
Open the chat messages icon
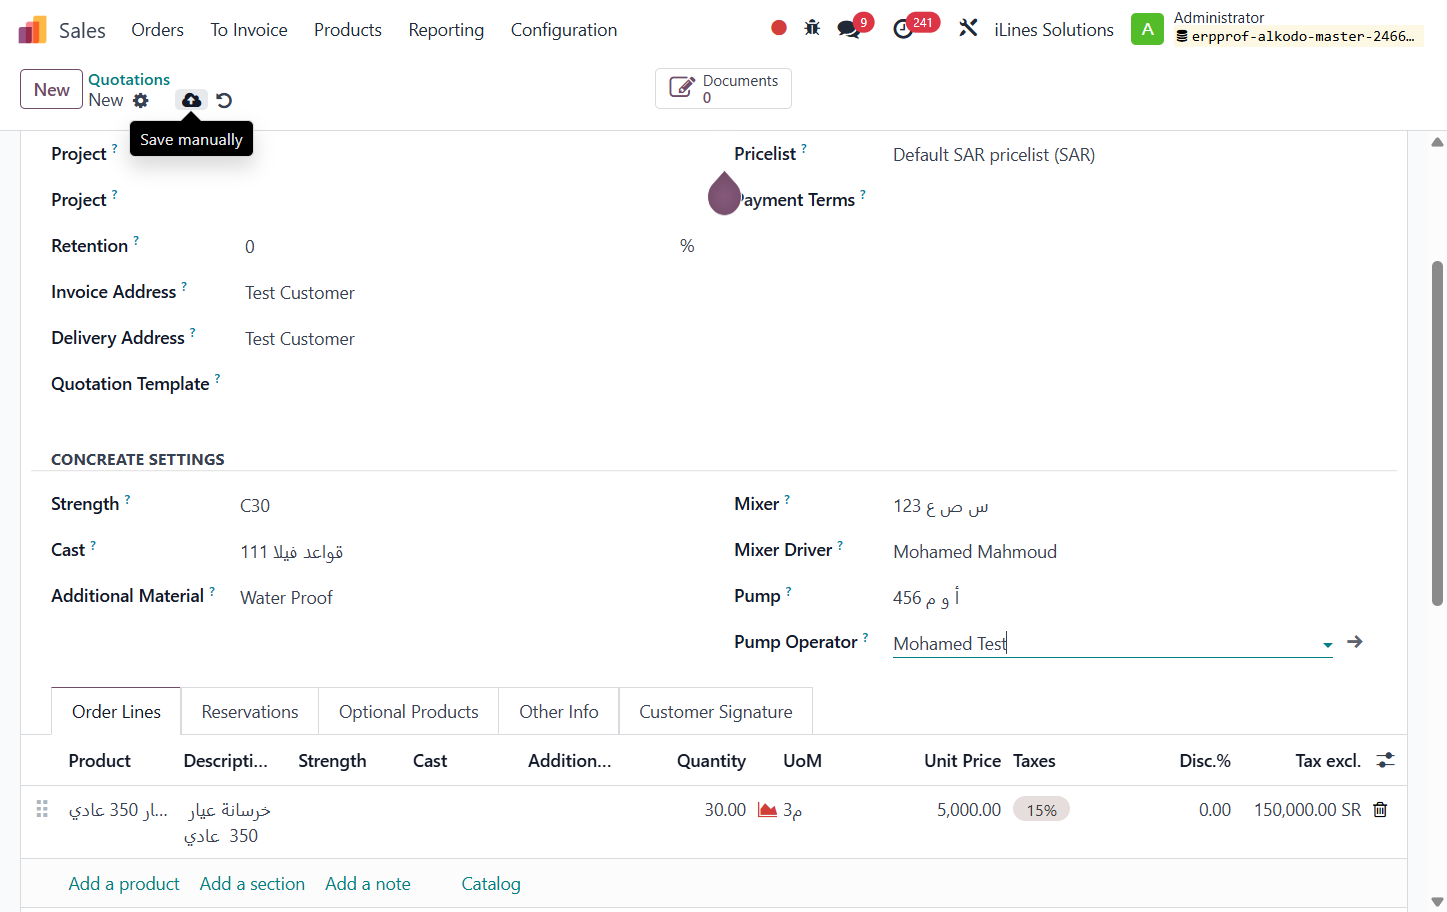(849, 29)
